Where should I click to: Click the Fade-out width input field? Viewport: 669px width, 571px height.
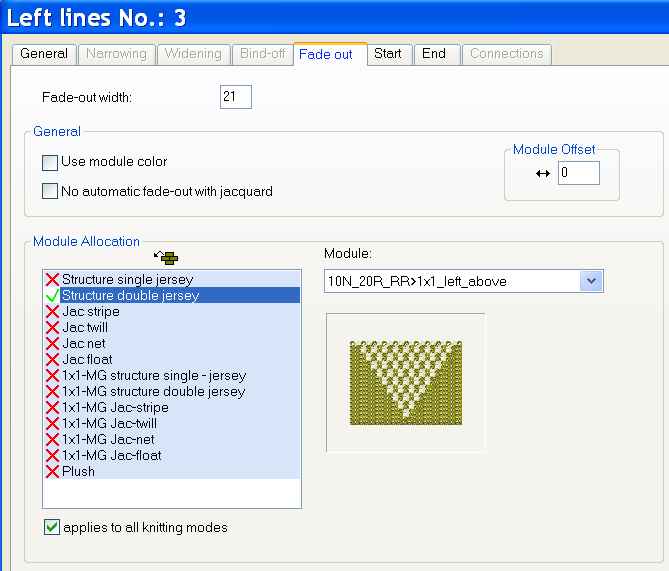pyautogui.click(x=235, y=97)
